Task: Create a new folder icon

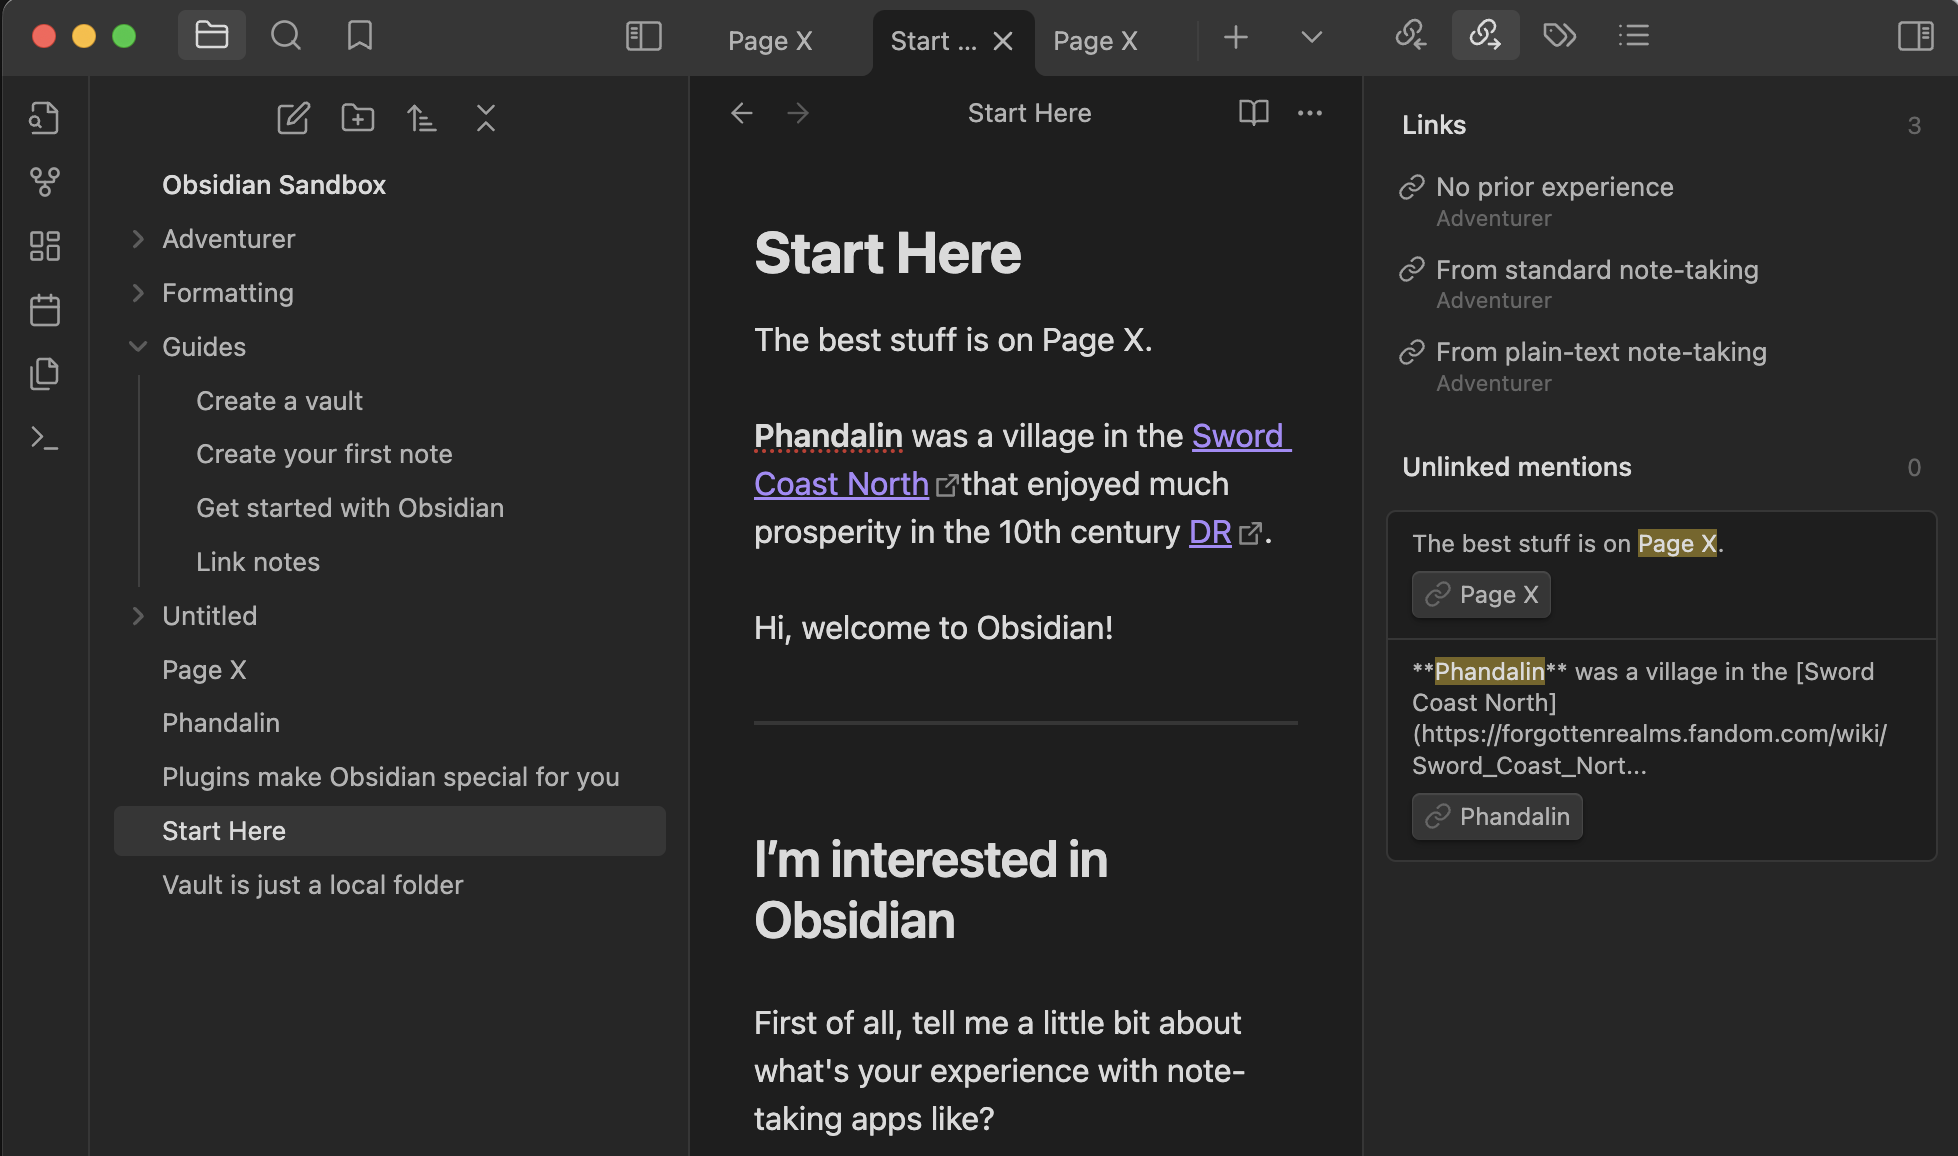Action: pyautogui.click(x=357, y=118)
